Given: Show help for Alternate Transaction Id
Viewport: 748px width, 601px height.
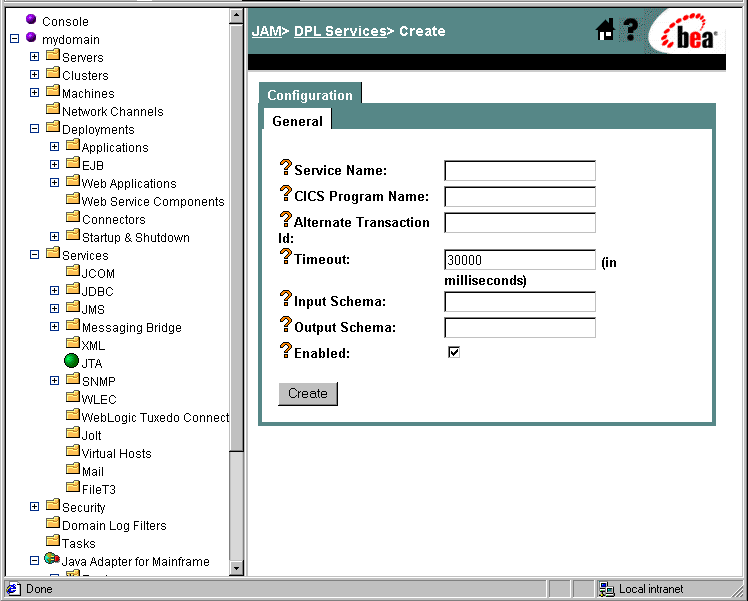Looking at the screenshot, I should [285, 219].
